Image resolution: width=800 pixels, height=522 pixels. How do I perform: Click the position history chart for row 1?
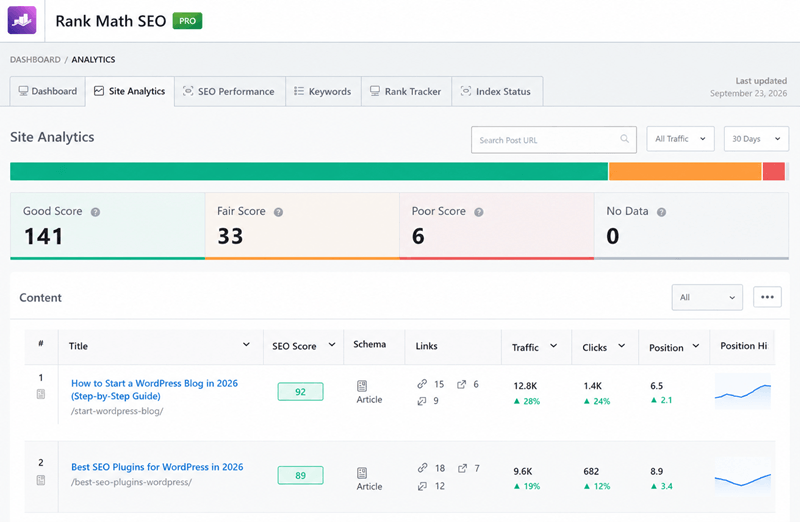point(743,391)
